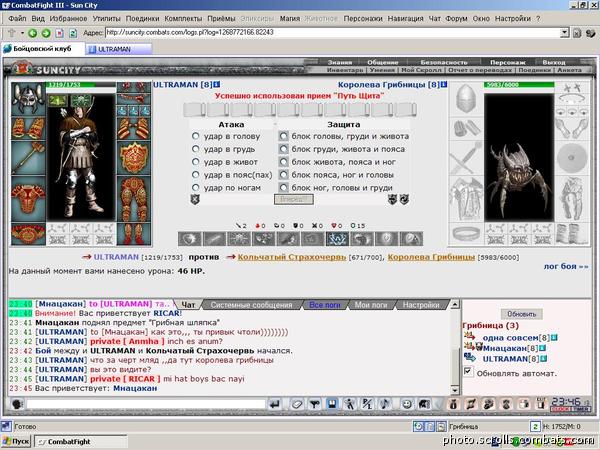The image size is (600, 450).
Task: Click the address URL field
Action: (x=333, y=33)
